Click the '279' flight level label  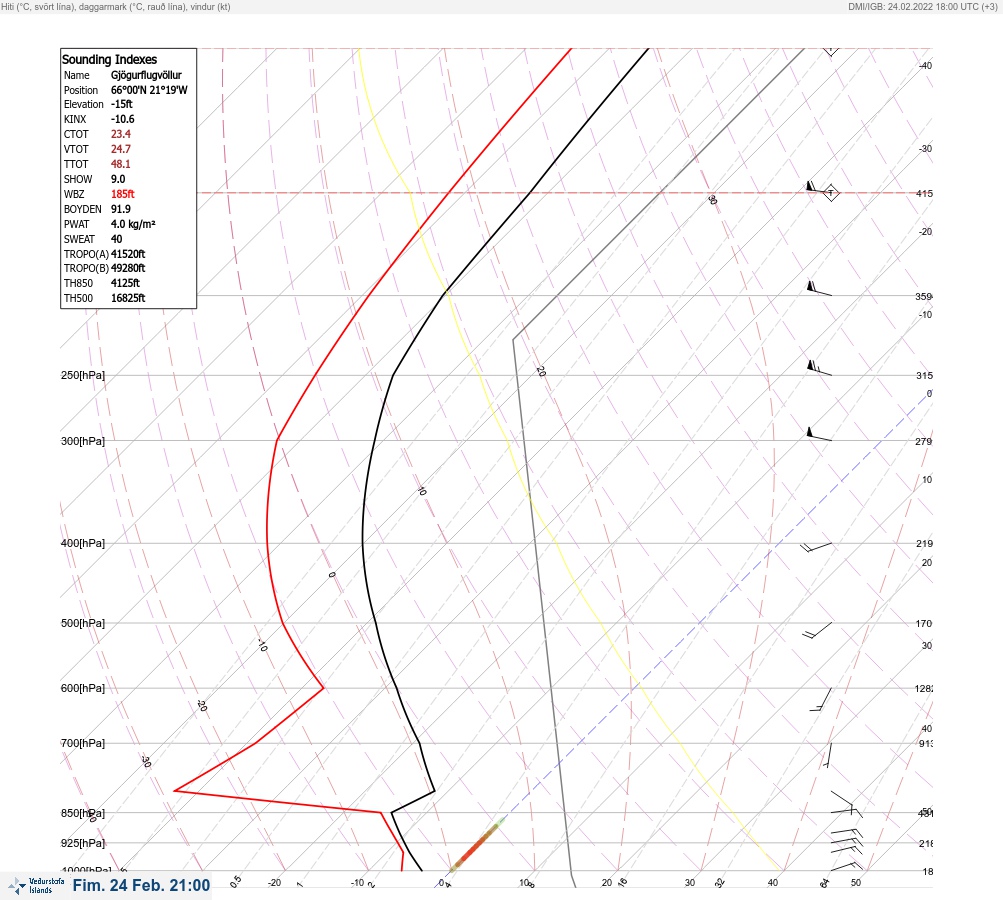tap(924, 441)
